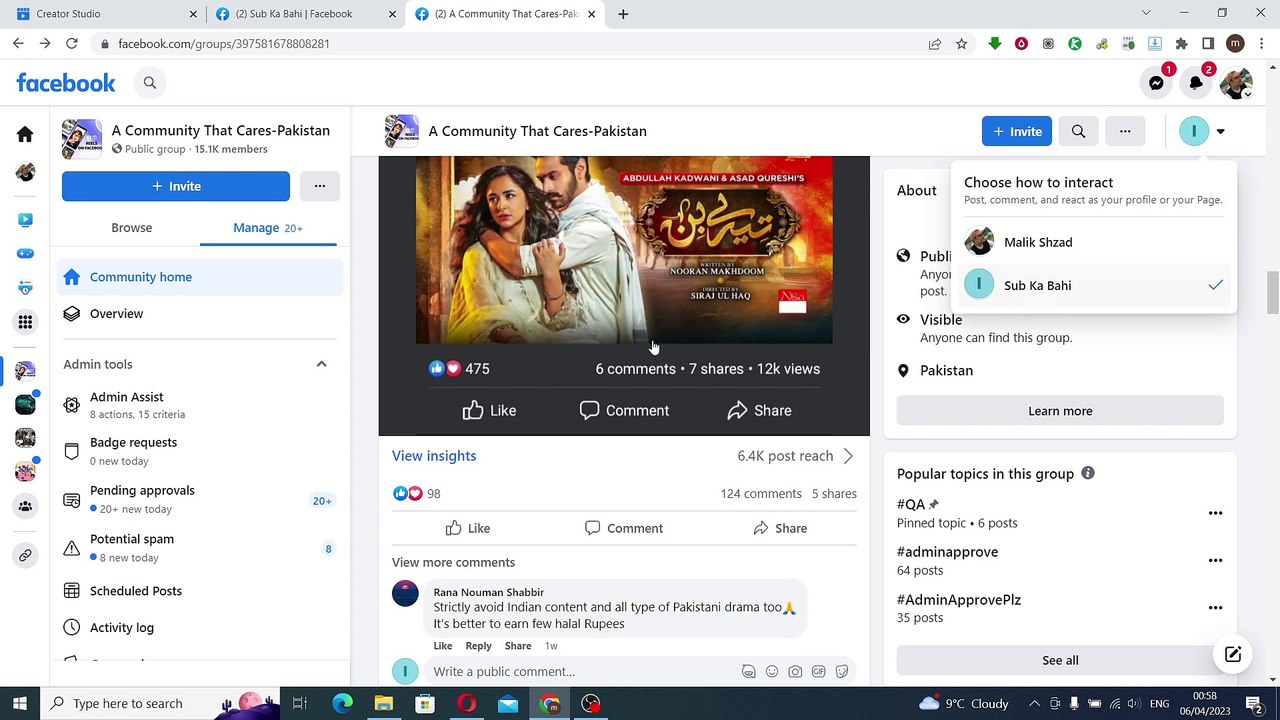Open Overview menu item

200,314
